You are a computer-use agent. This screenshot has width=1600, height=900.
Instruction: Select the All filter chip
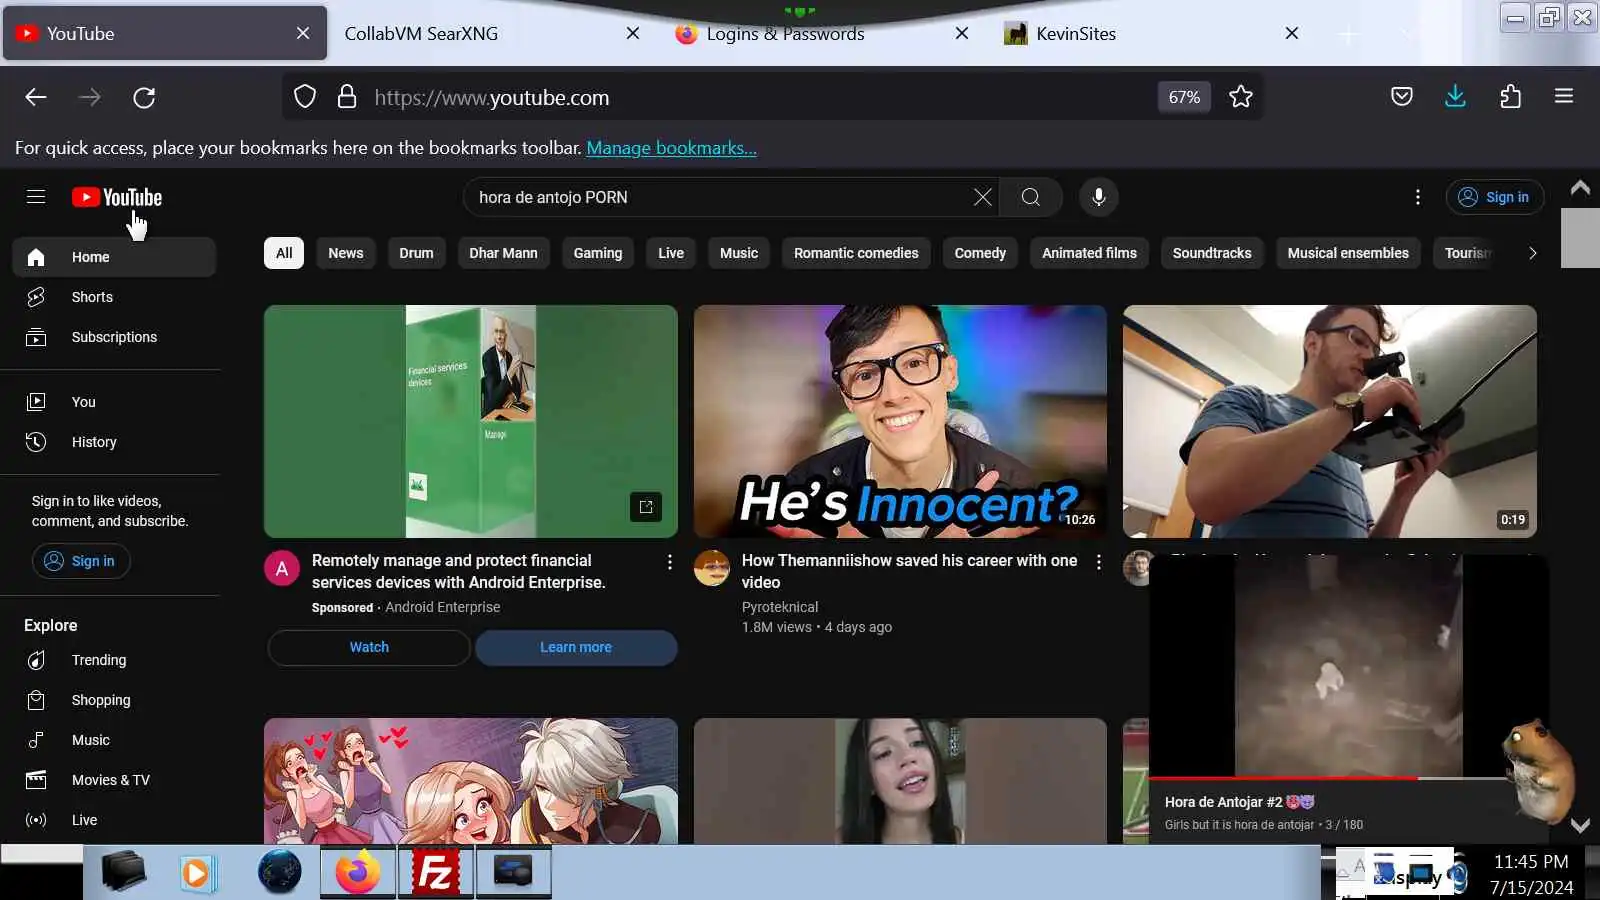click(x=284, y=253)
